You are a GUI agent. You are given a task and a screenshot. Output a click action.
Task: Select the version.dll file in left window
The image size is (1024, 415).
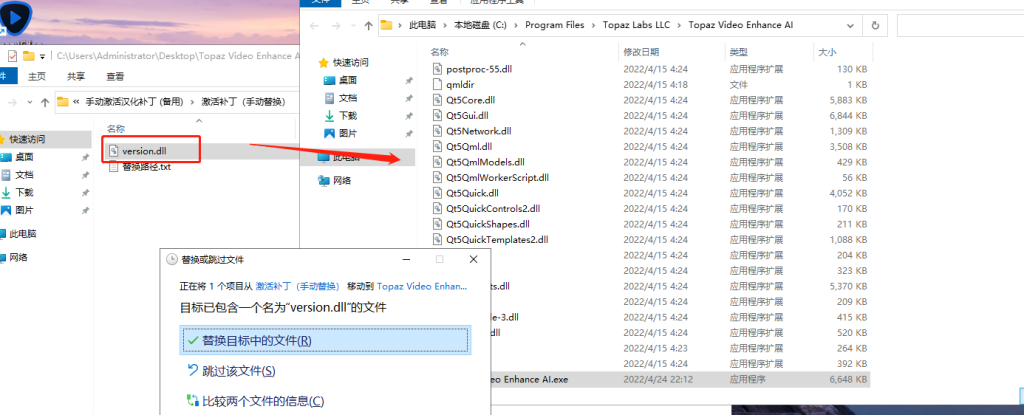(x=144, y=151)
